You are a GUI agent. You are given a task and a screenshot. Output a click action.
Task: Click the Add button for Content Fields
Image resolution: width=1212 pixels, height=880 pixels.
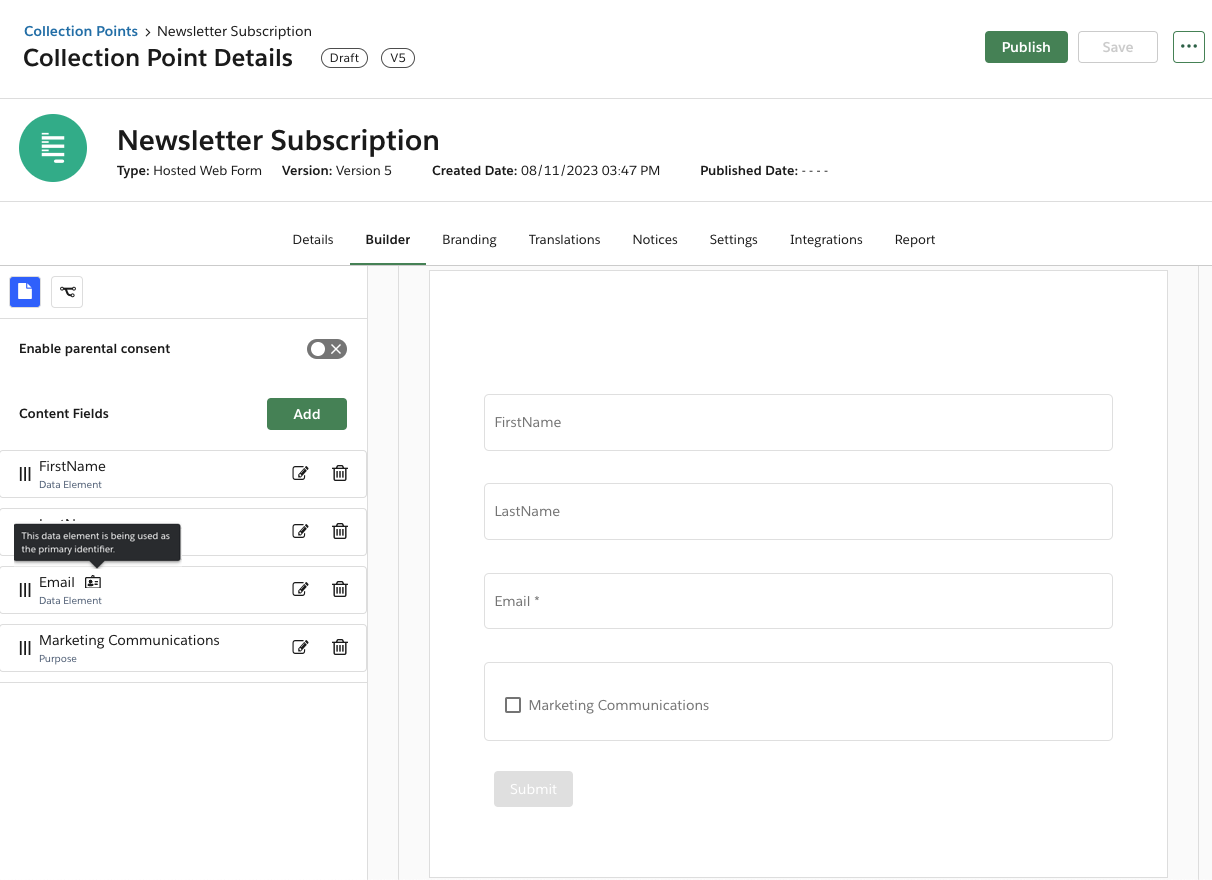coord(307,413)
